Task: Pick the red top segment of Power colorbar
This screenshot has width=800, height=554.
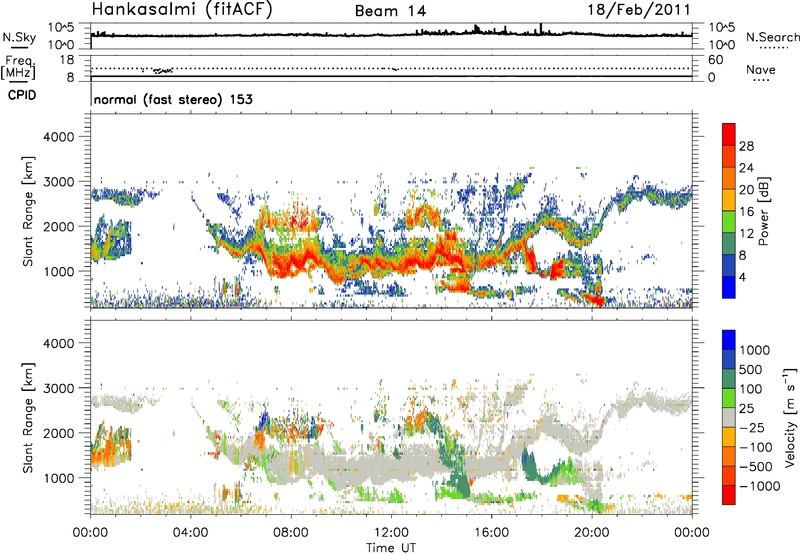Action: point(729,134)
